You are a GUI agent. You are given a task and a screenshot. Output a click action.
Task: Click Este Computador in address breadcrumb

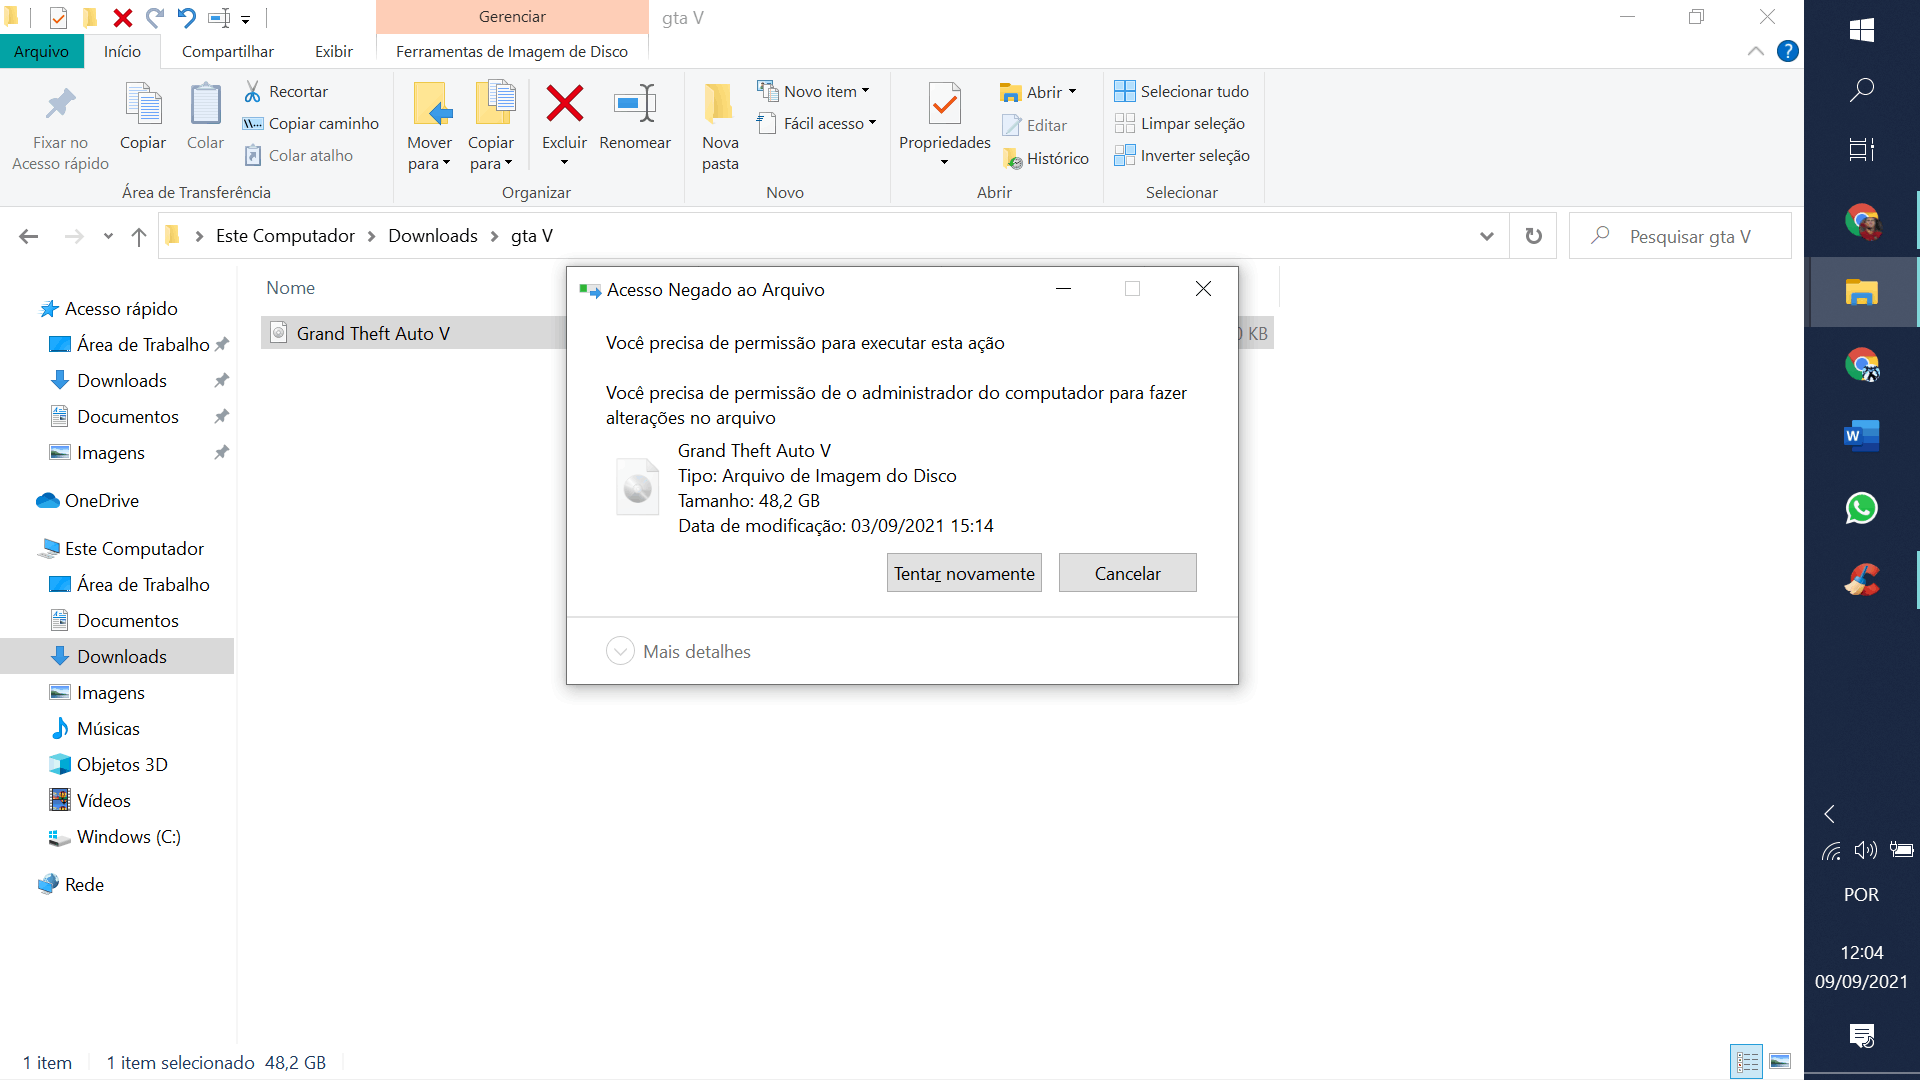(285, 236)
